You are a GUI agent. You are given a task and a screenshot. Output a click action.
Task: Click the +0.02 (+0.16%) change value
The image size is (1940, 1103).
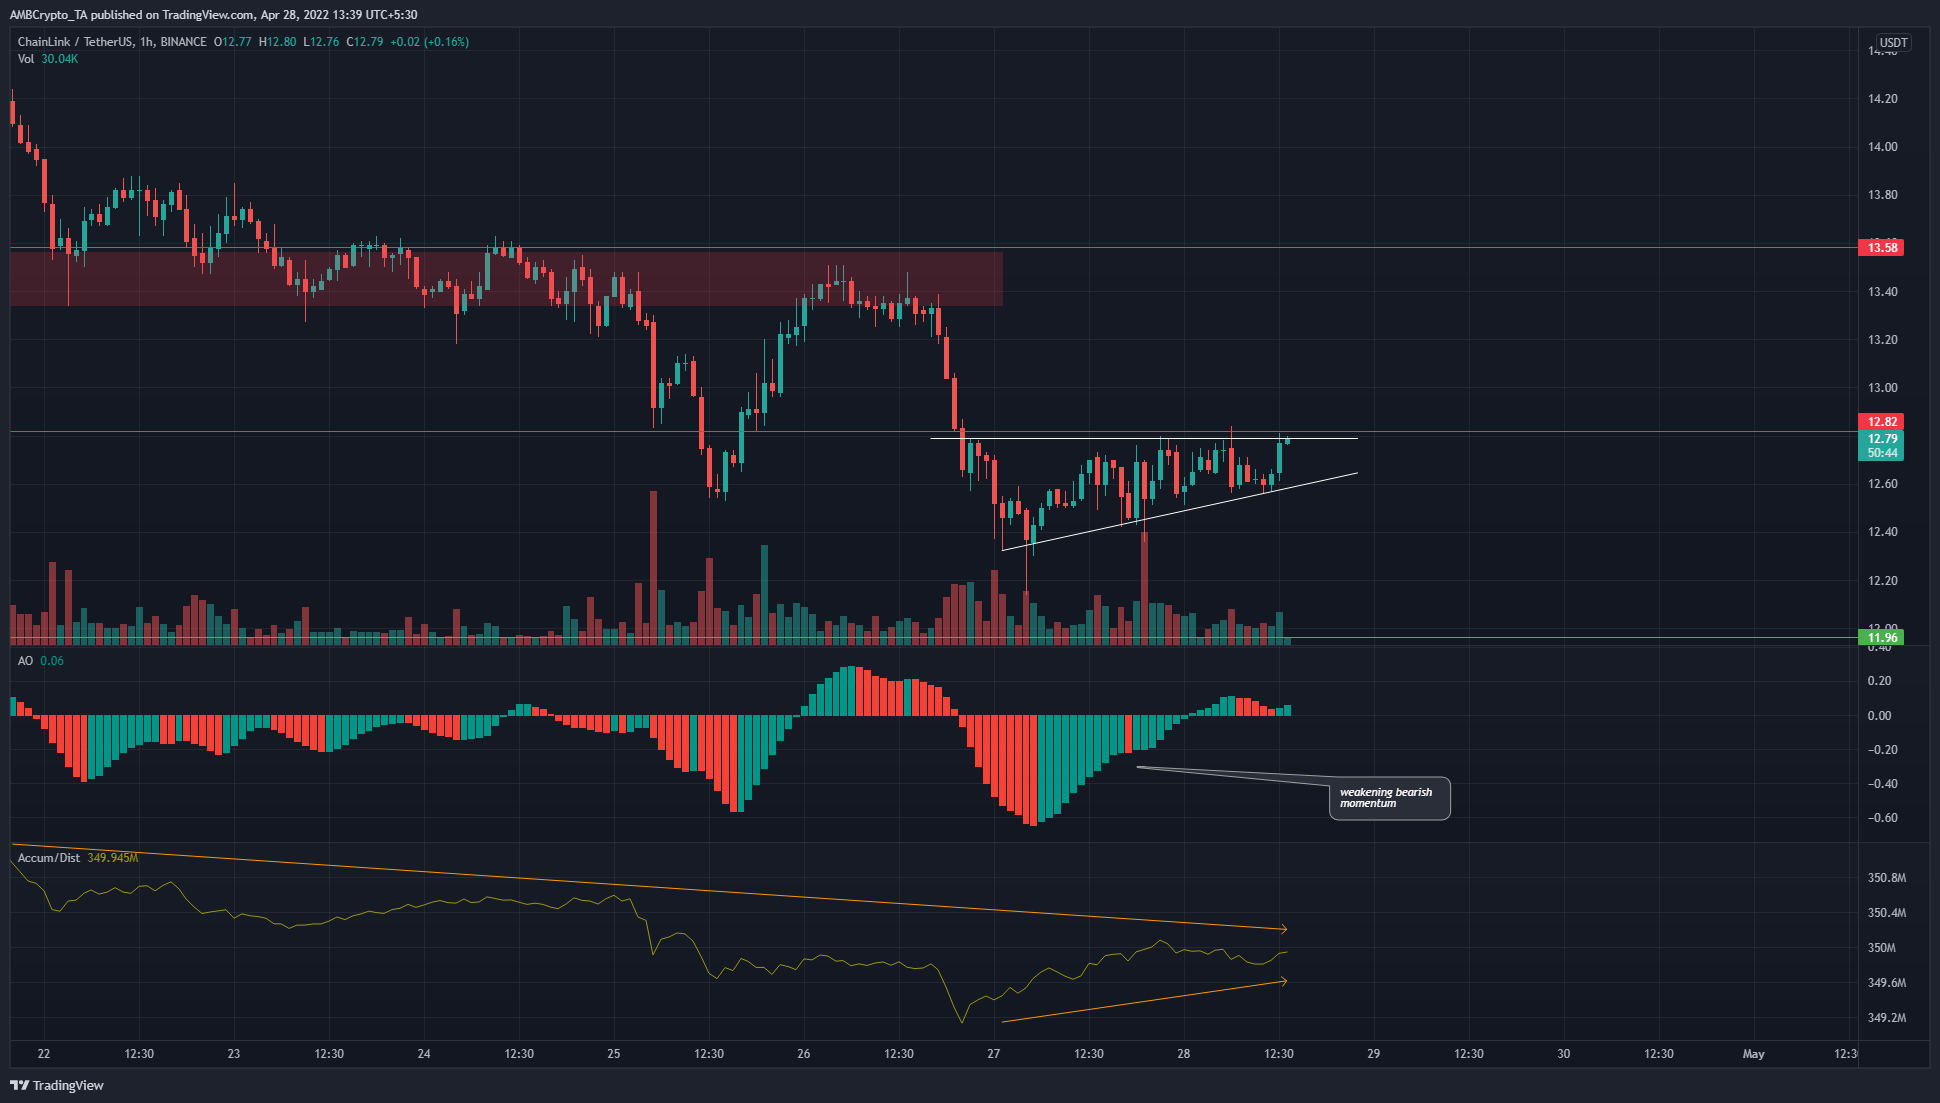click(430, 42)
